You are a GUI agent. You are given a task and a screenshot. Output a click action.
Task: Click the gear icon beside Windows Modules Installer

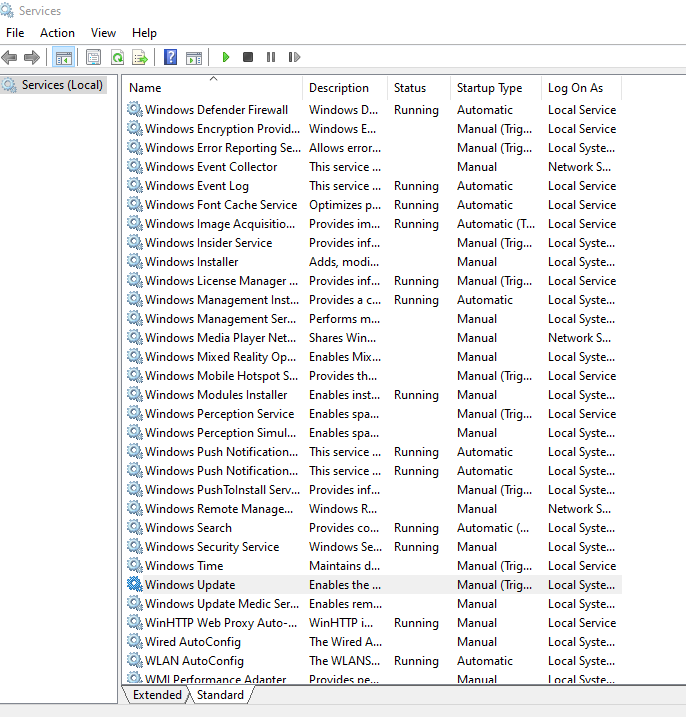[x=134, y=394]
